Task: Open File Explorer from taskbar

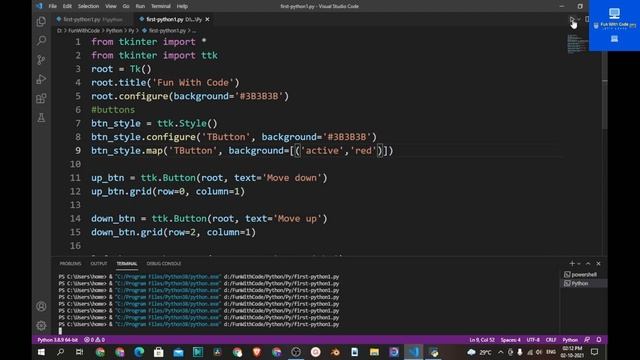Action: pos(374,352)
